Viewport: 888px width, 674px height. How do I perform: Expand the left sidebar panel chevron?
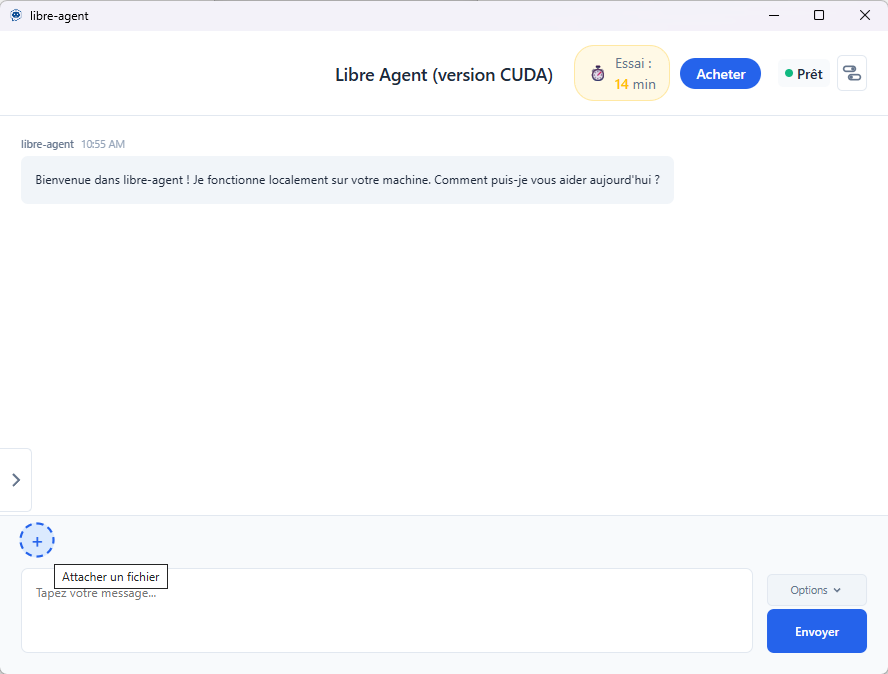click(16, 480)
